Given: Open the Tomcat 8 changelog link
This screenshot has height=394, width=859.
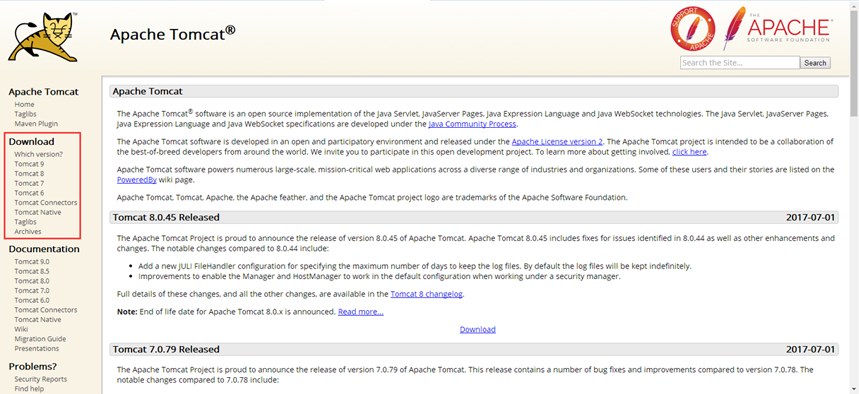Looking at the screenshot, I should 427,294.
